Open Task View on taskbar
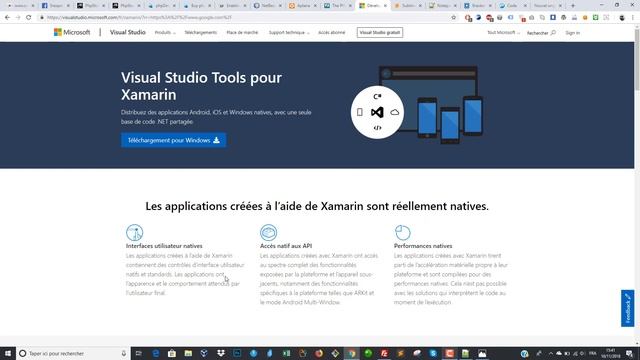 click(x=139, y=353)
